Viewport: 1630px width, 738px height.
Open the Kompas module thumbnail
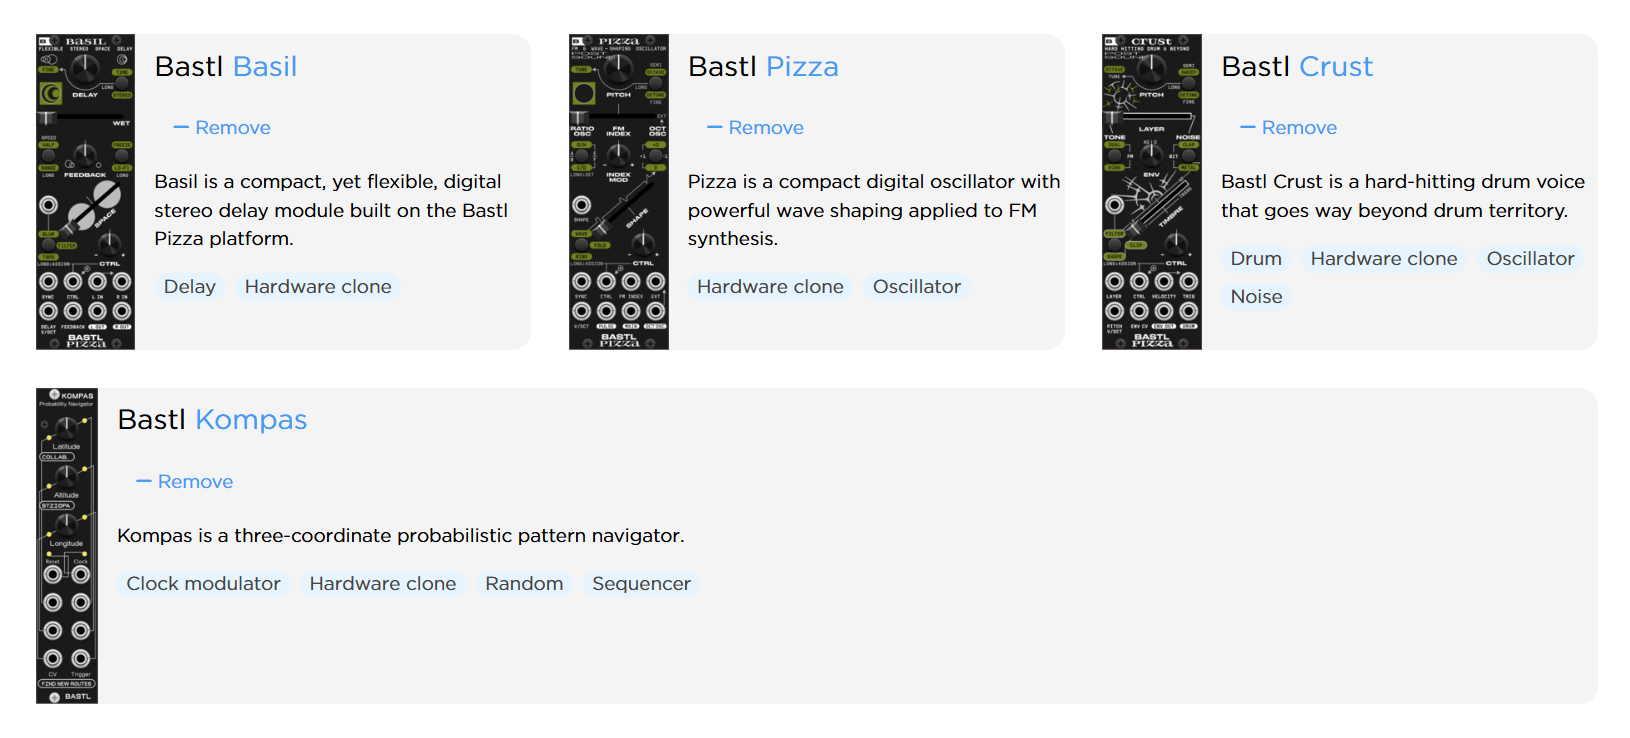67,546
